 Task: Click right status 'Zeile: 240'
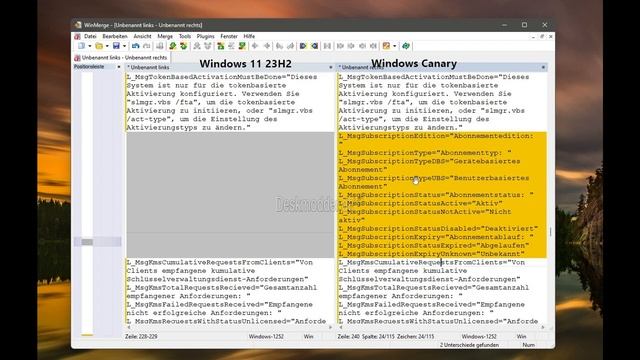click(x=348, y=336)
